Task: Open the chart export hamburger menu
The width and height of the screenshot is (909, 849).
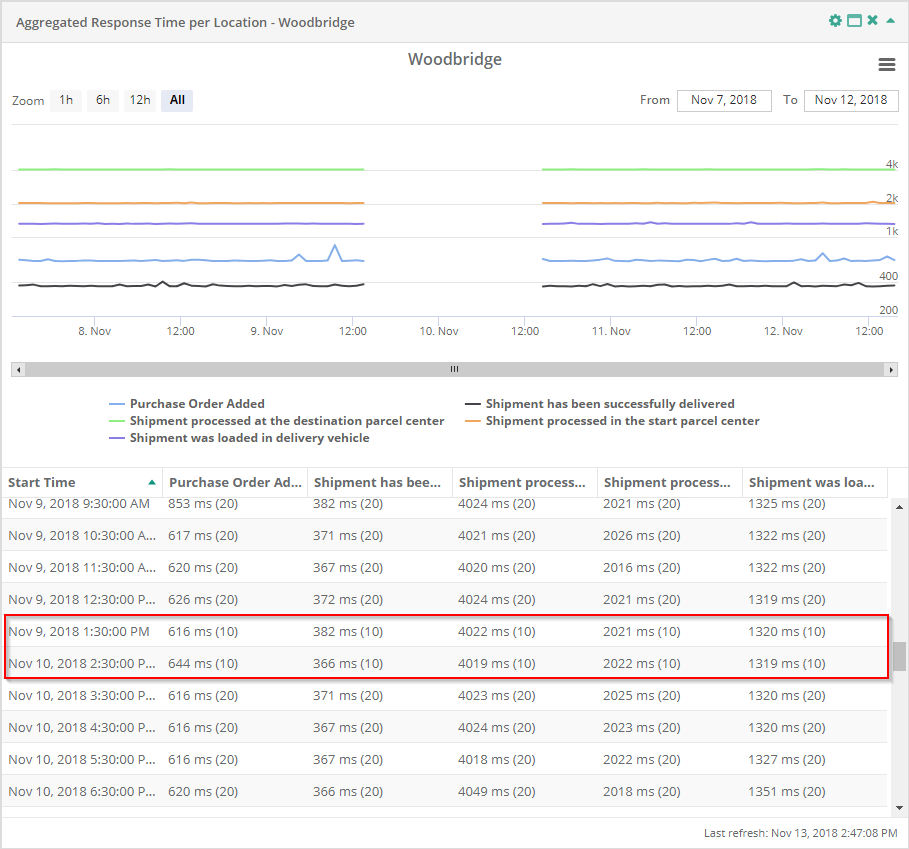Action: pos(887,63)
